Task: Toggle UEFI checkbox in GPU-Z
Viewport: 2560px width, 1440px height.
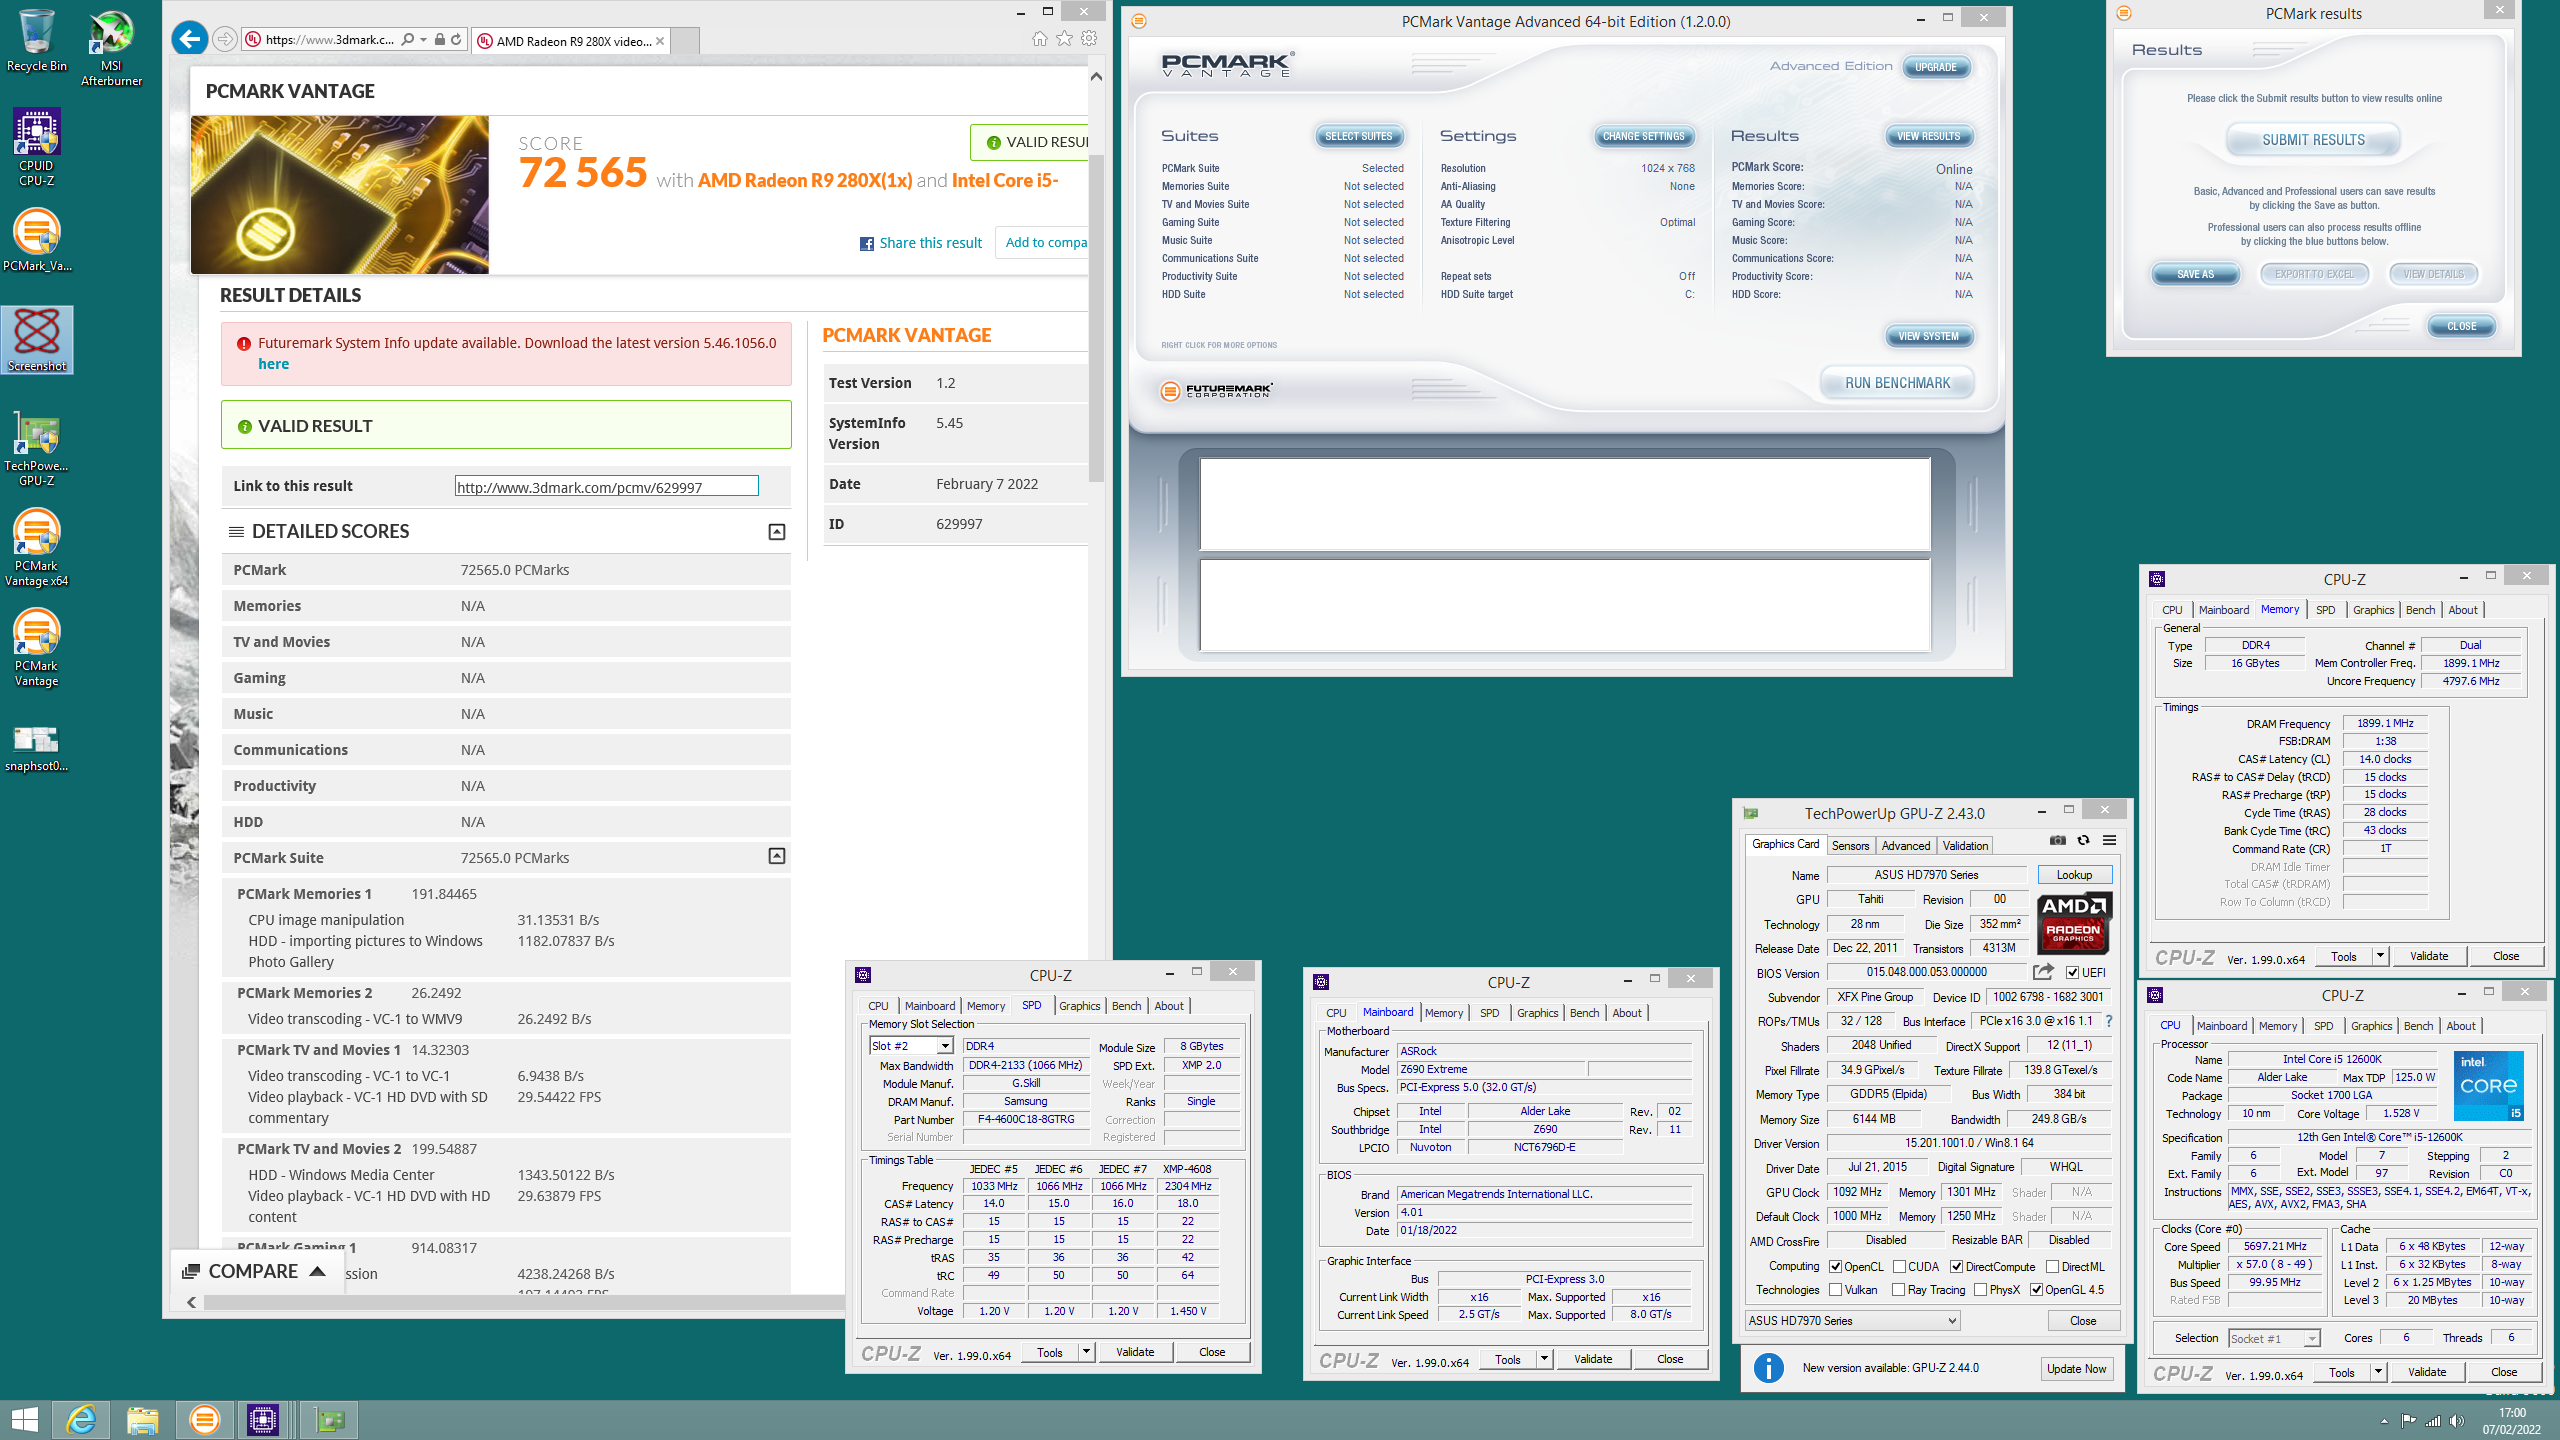Action: [2072, 972]
